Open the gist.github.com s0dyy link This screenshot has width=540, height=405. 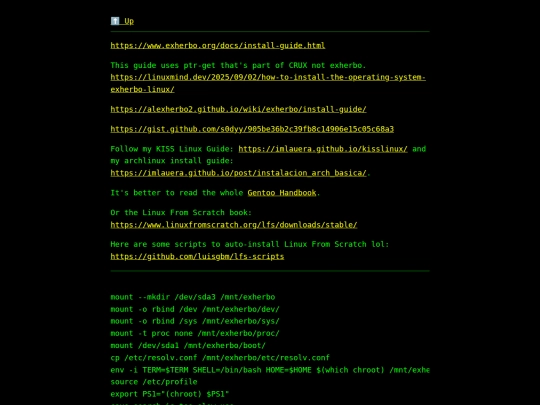[252, 129]
